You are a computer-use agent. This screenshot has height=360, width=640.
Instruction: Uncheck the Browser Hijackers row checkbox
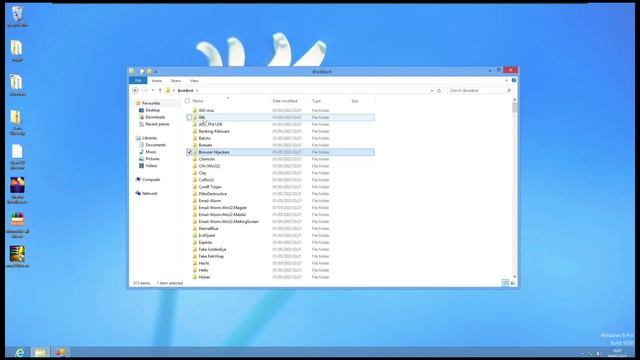click(x=189, y=152)
